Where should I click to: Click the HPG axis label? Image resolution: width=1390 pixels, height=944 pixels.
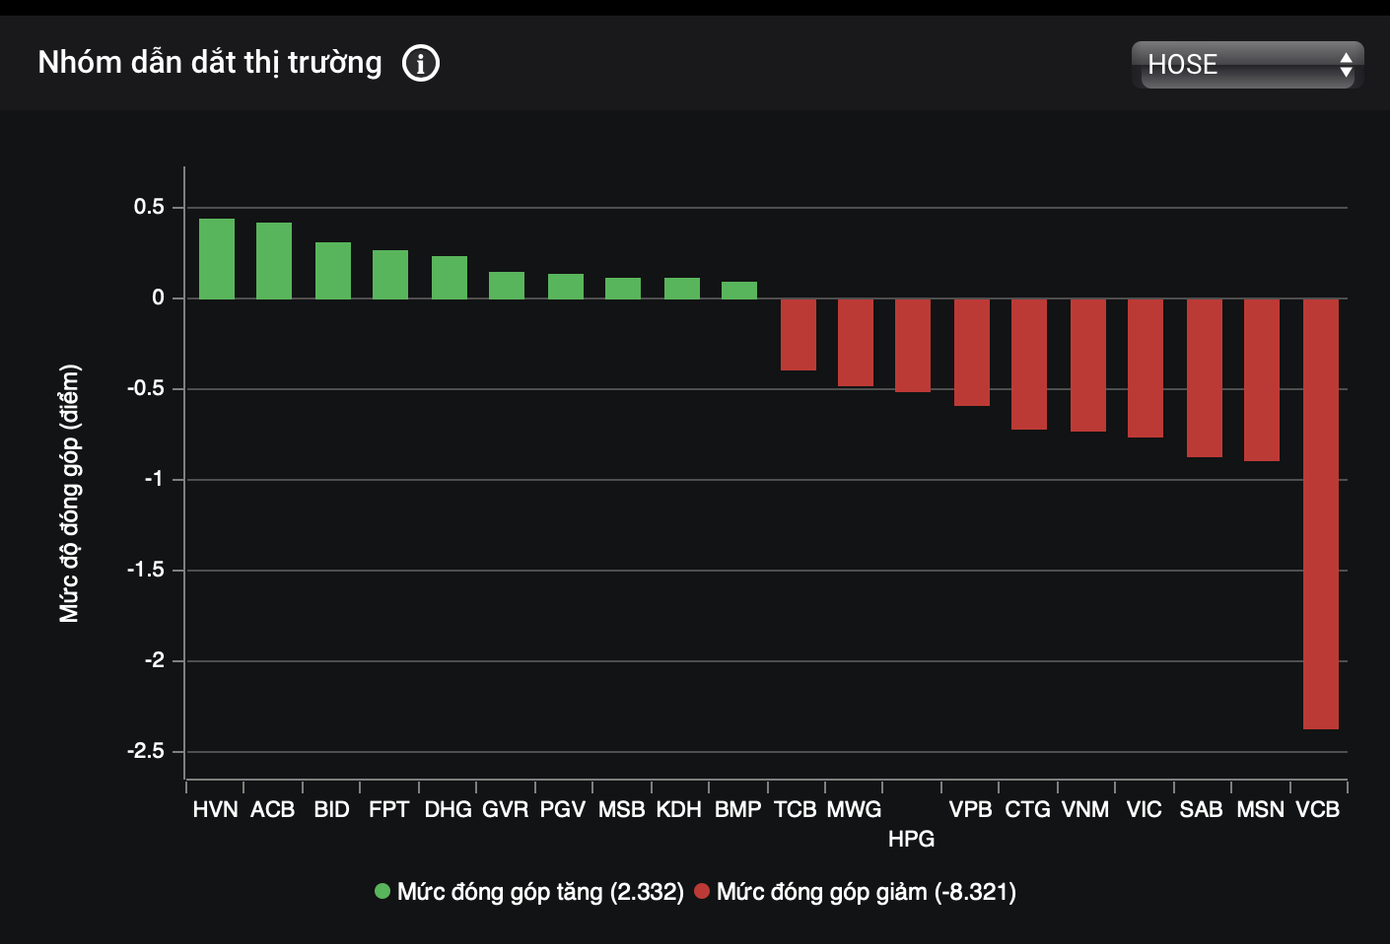coord(911,839)
